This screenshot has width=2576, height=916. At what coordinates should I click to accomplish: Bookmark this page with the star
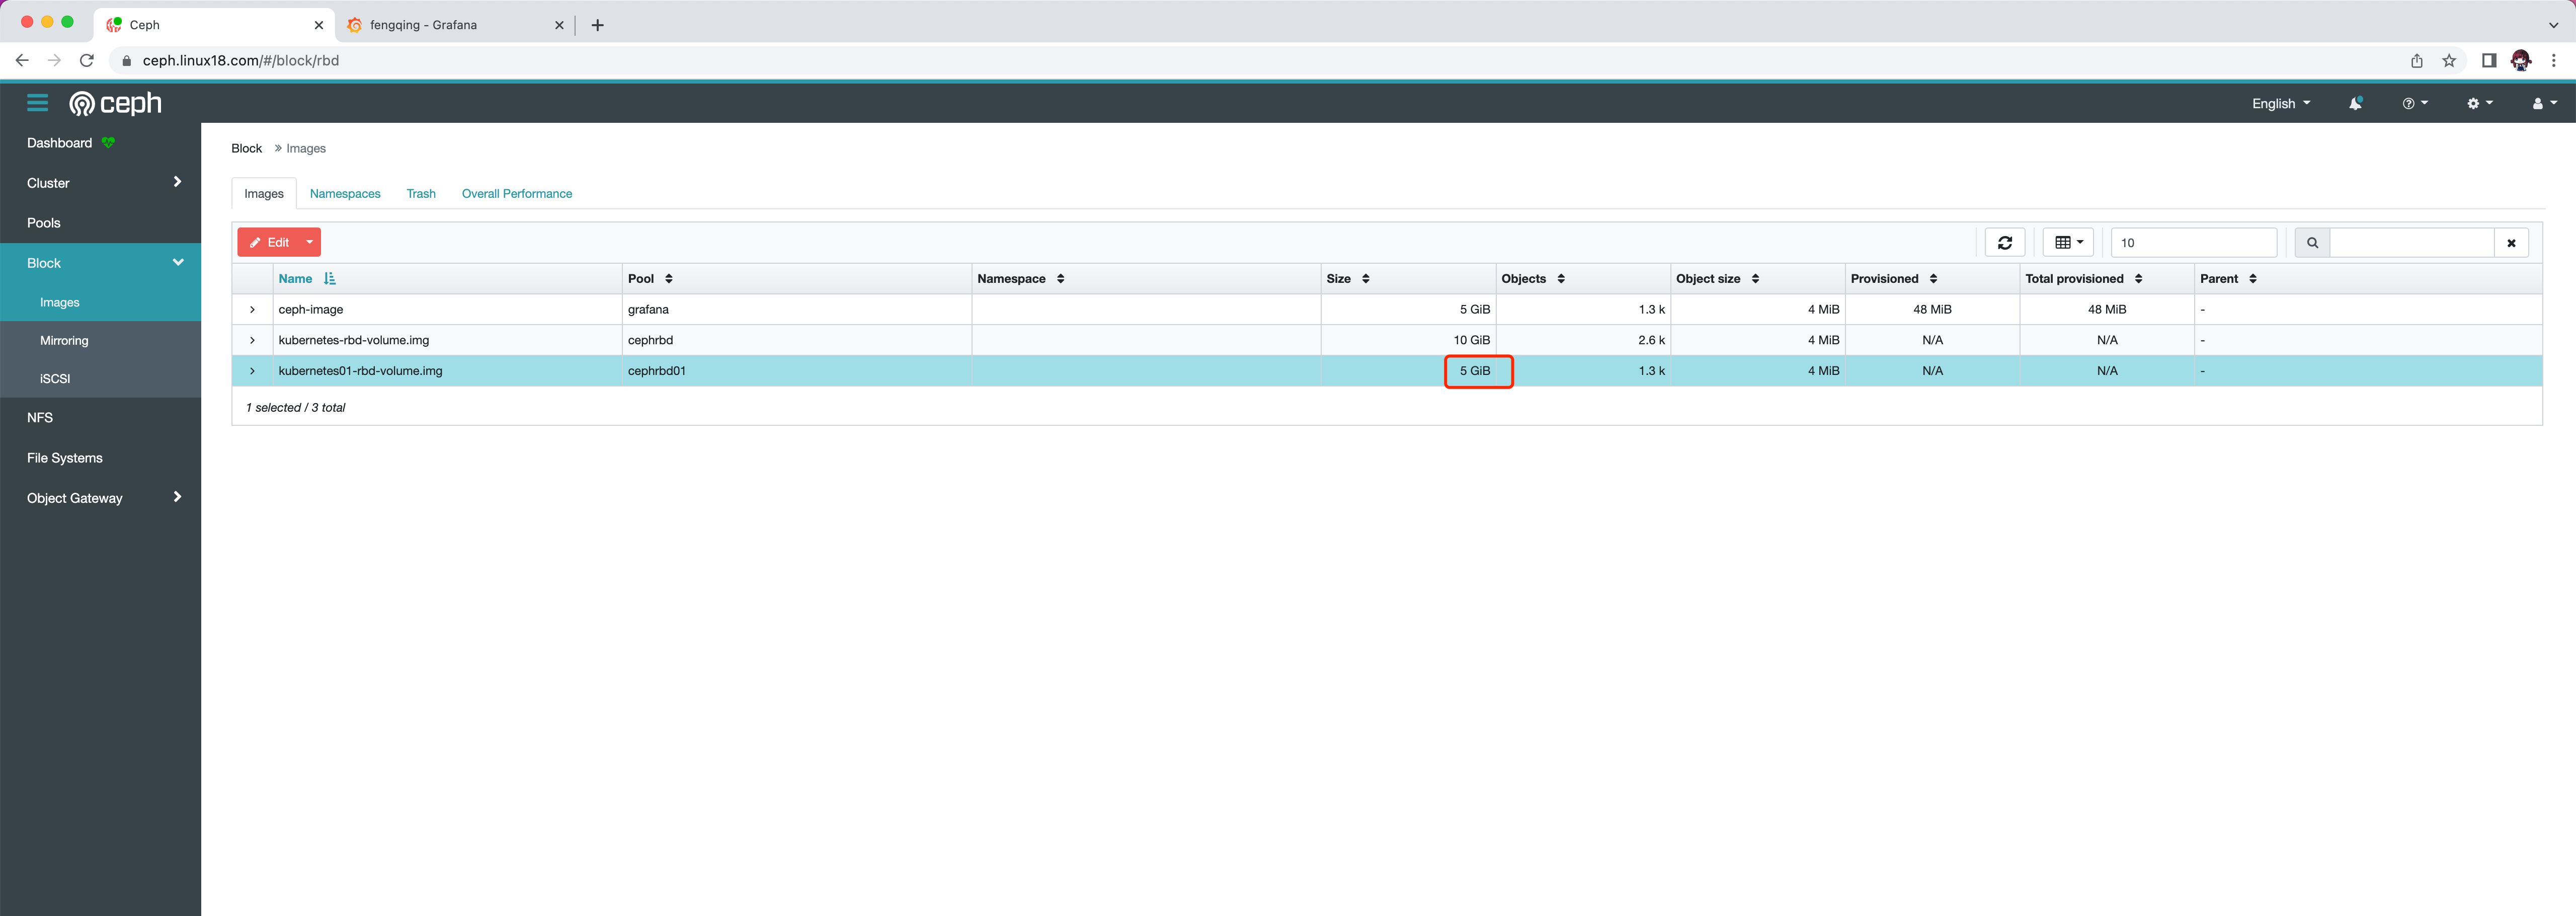click(2449, 61)
